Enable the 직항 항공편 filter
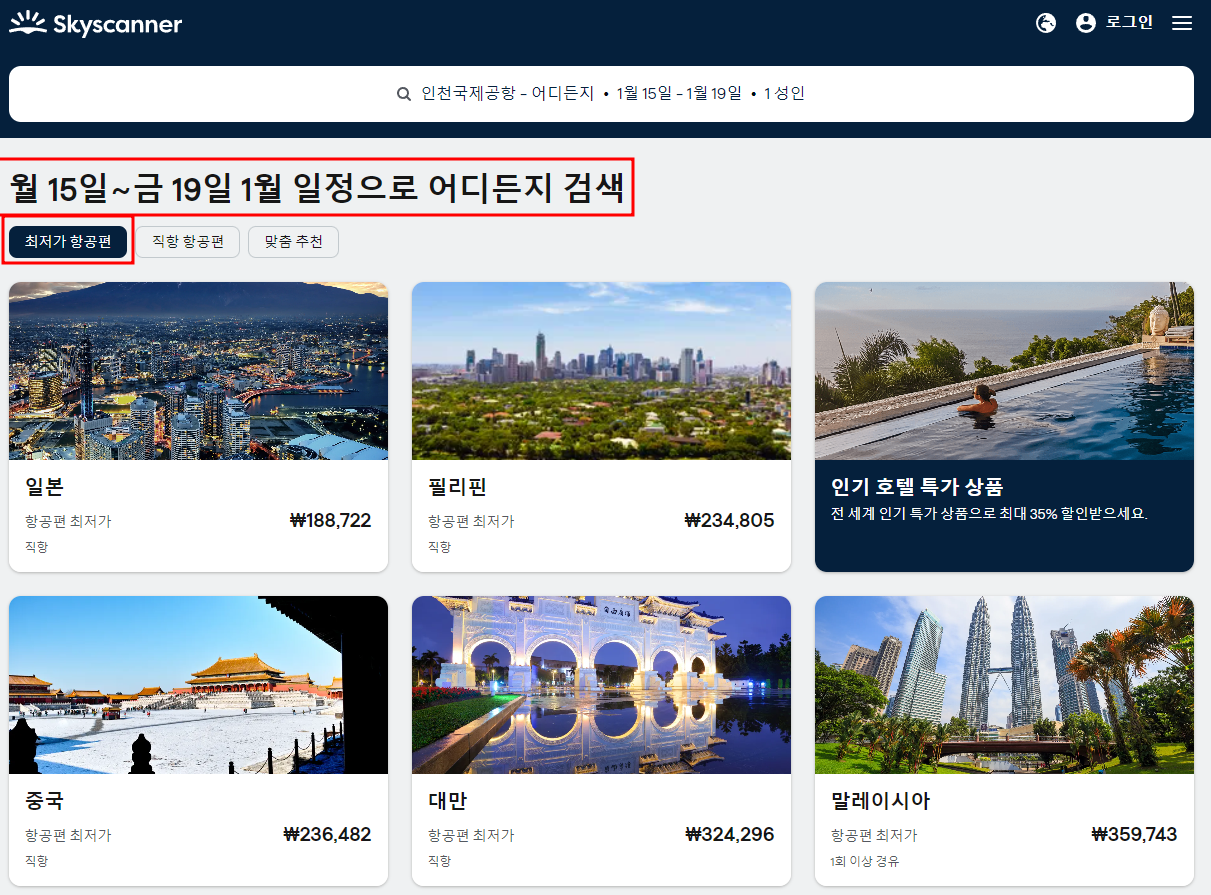The height and width of the screenshot is (895, 1211). click(x=188, y=240)
